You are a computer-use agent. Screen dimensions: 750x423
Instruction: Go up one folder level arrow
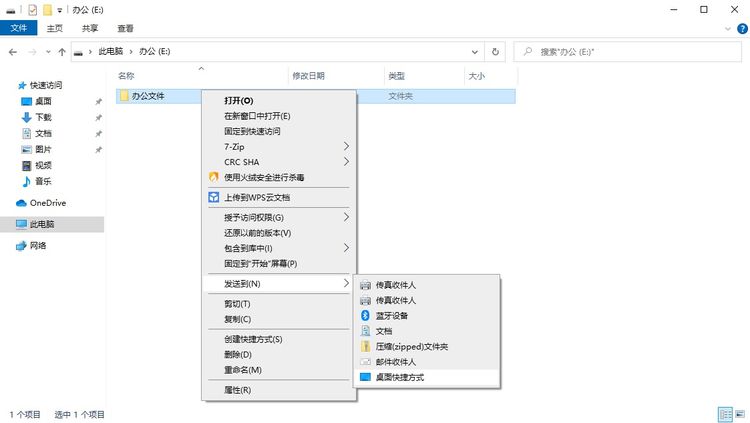point(62,51)
